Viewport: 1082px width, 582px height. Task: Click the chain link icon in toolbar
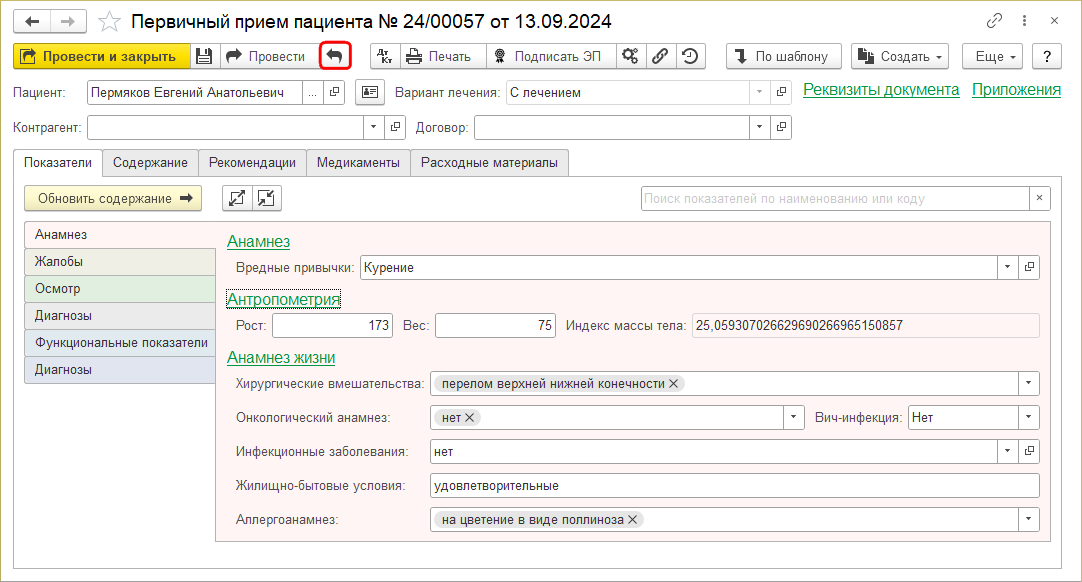coord(660,56)
